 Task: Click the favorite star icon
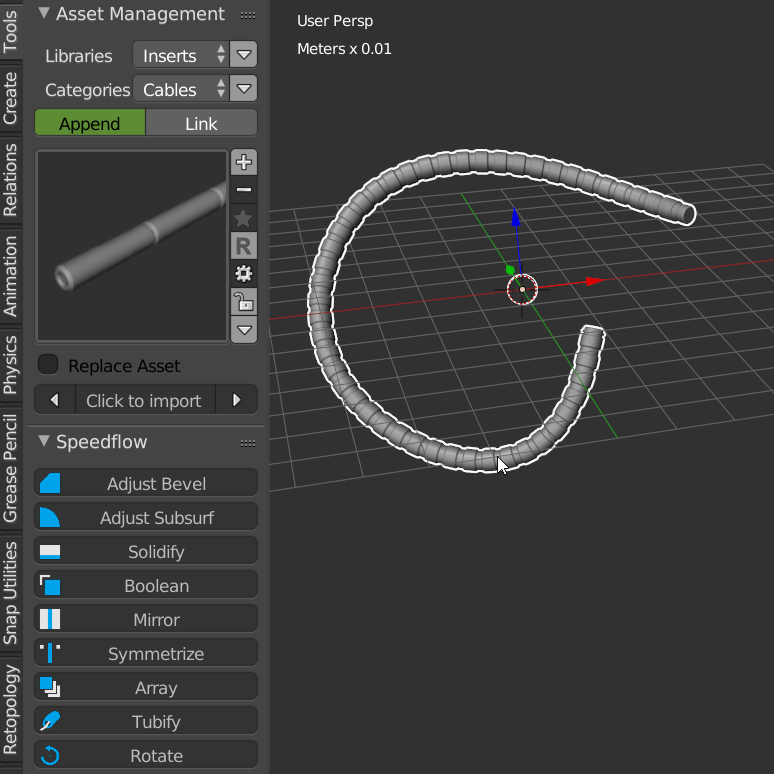[244, 218]
